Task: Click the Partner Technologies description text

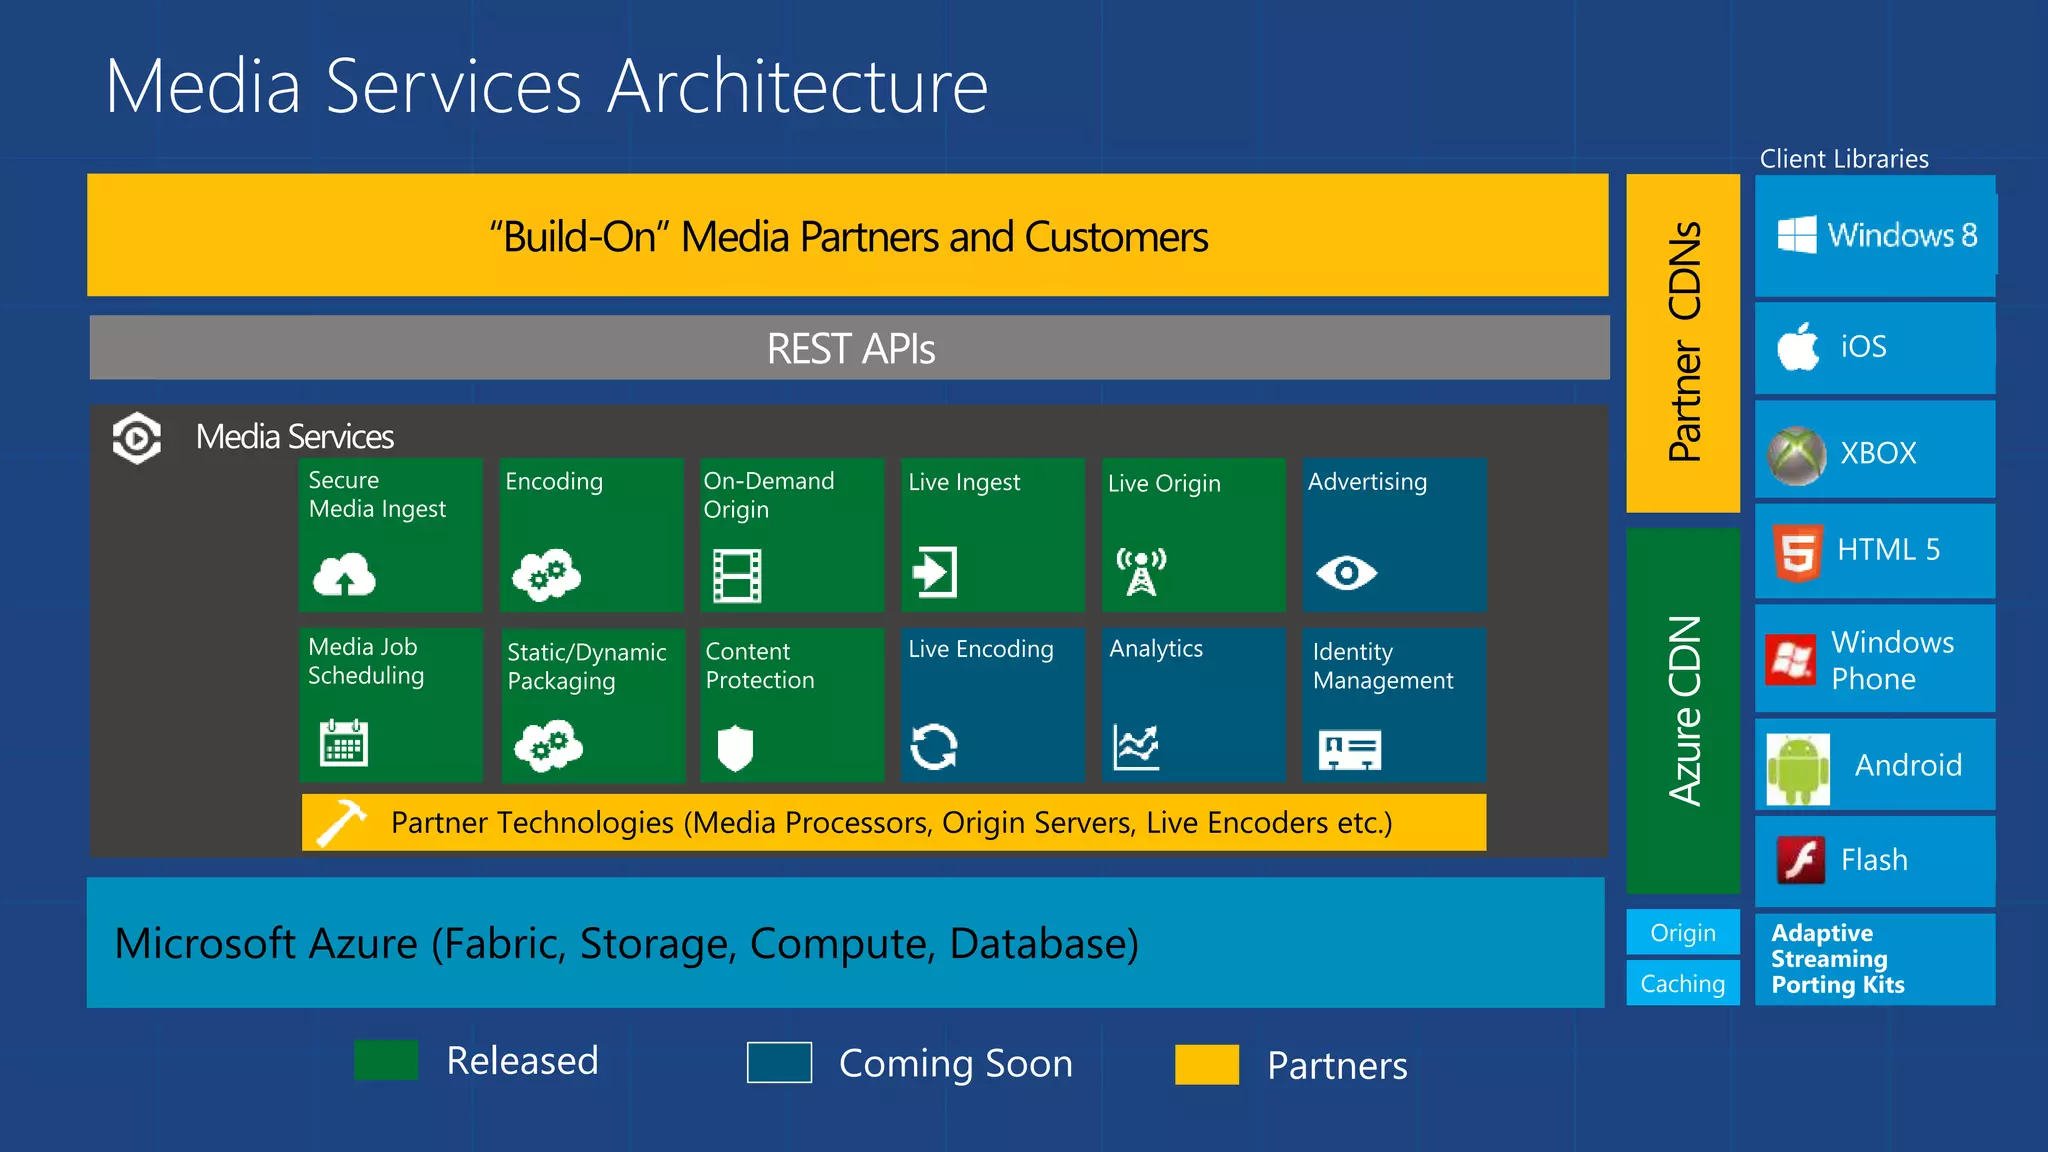Action: (x=892, y=823)
